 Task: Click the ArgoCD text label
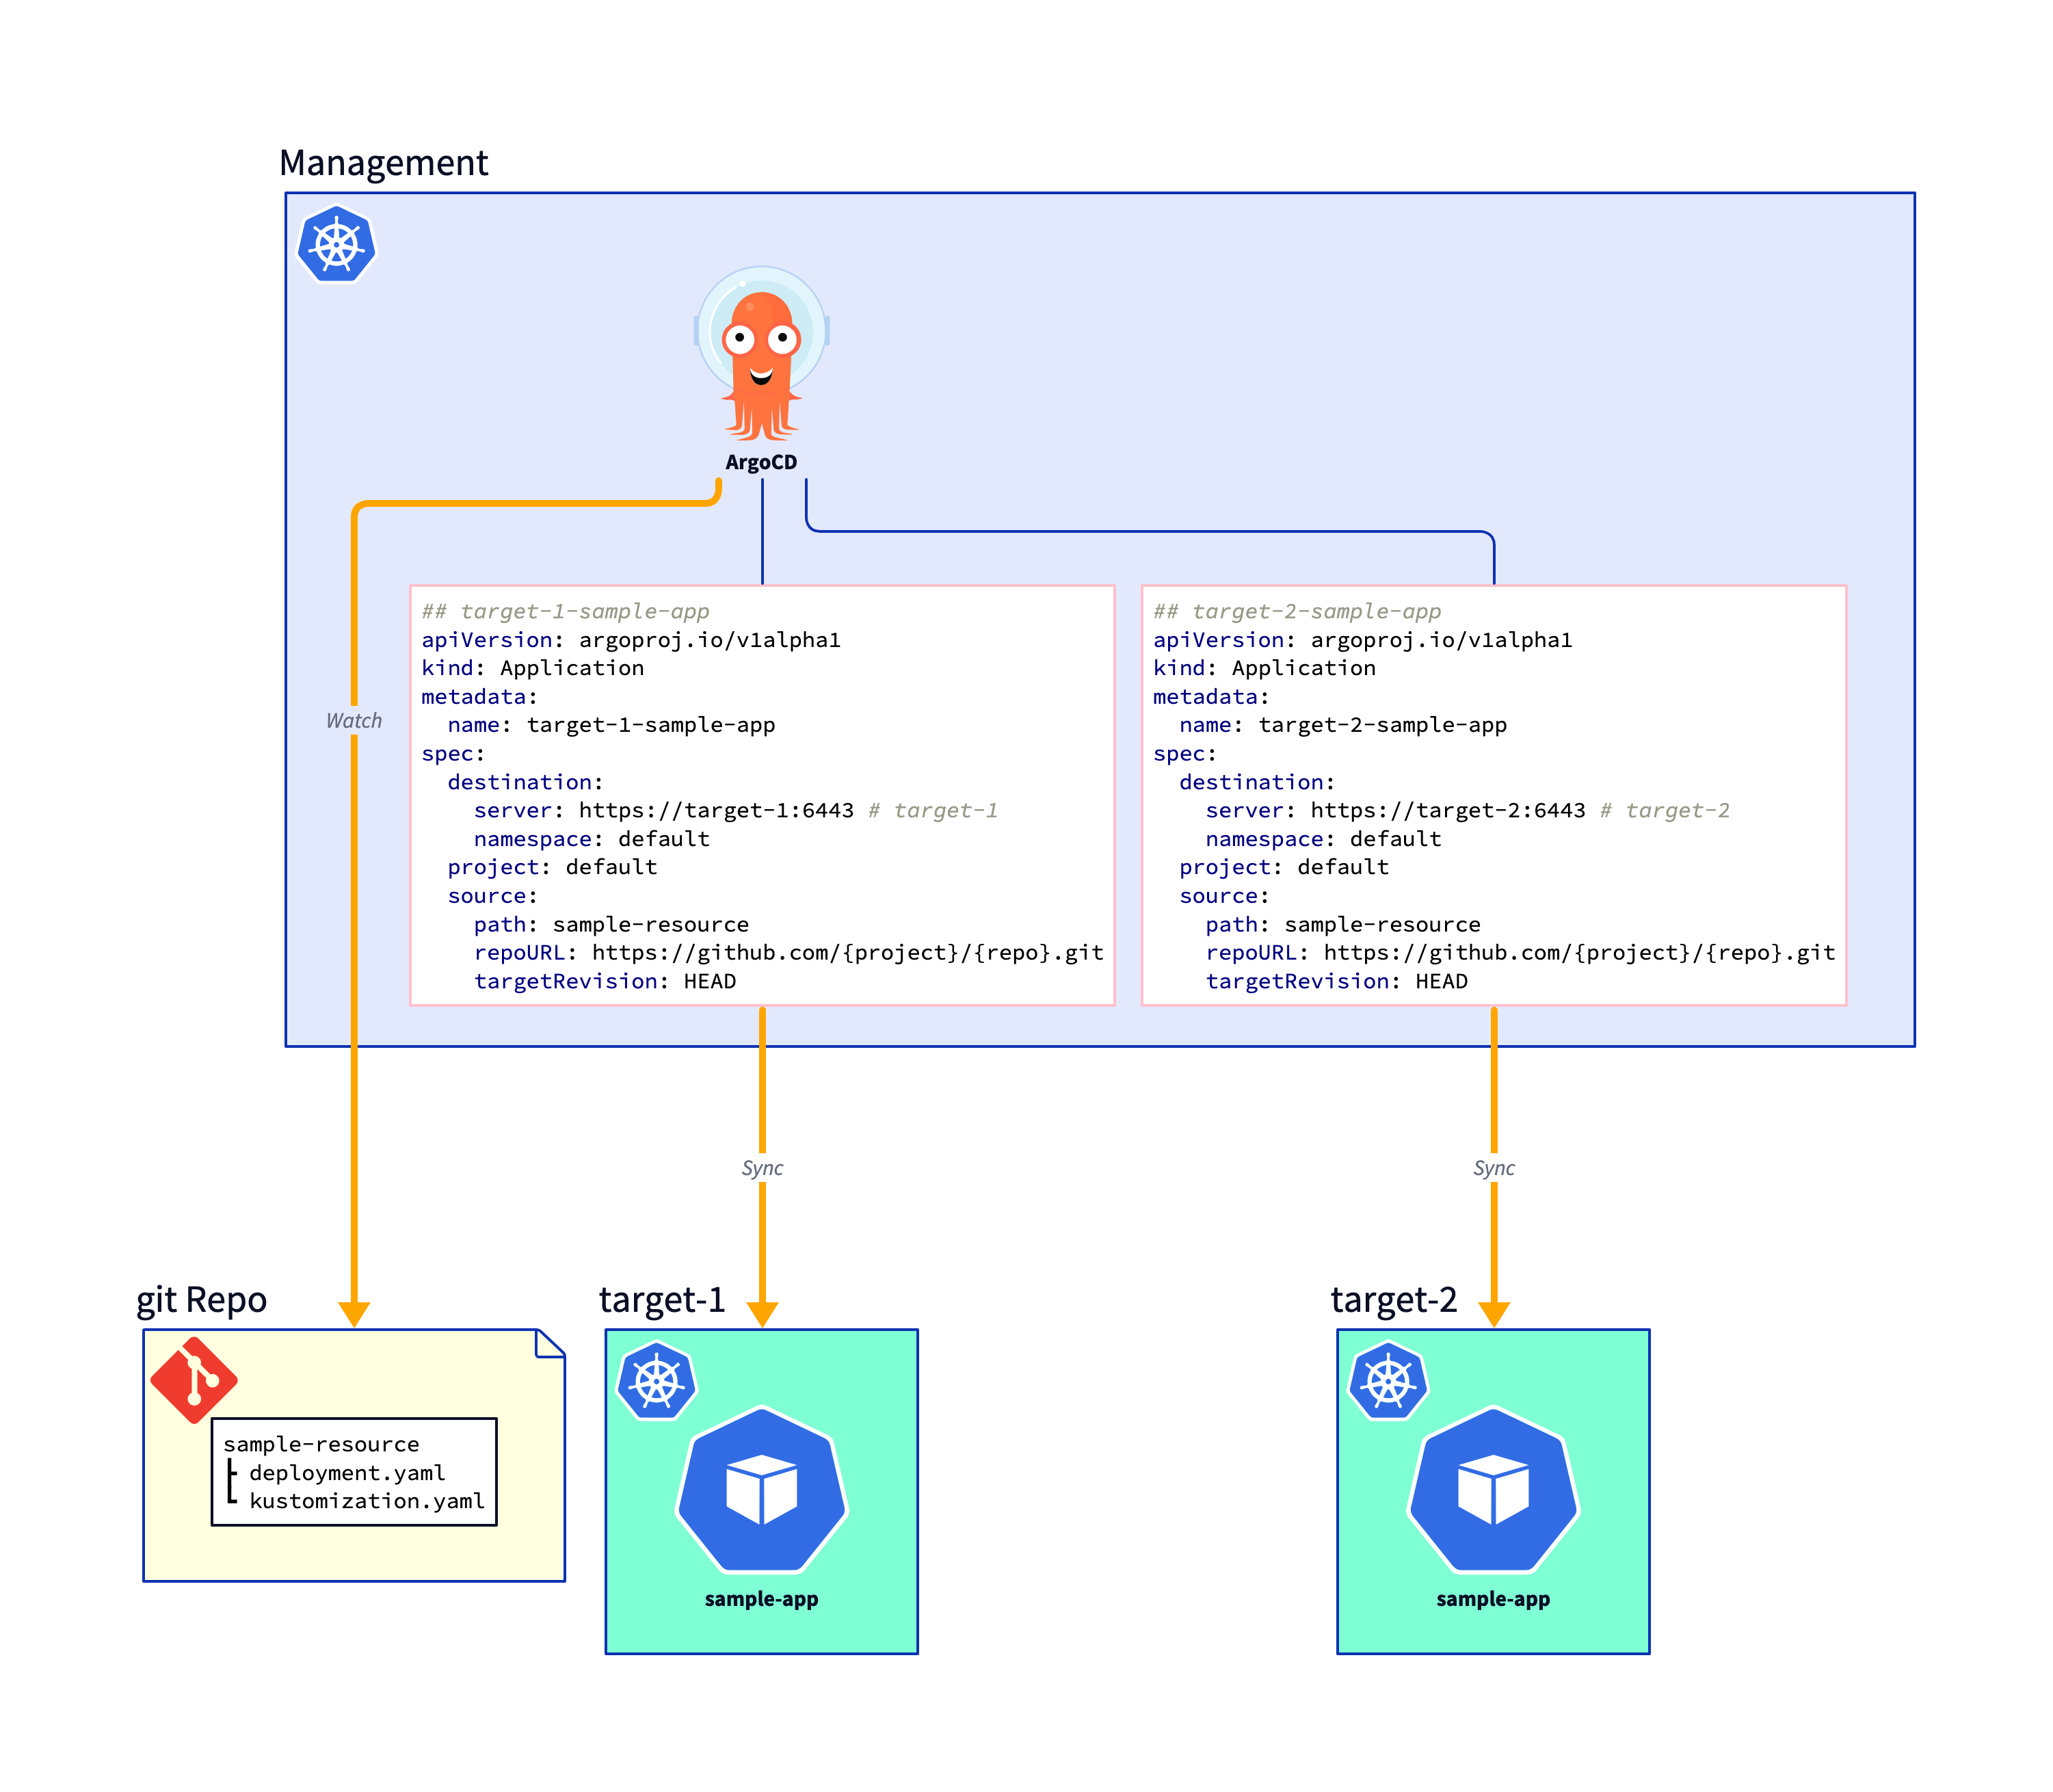761,462
